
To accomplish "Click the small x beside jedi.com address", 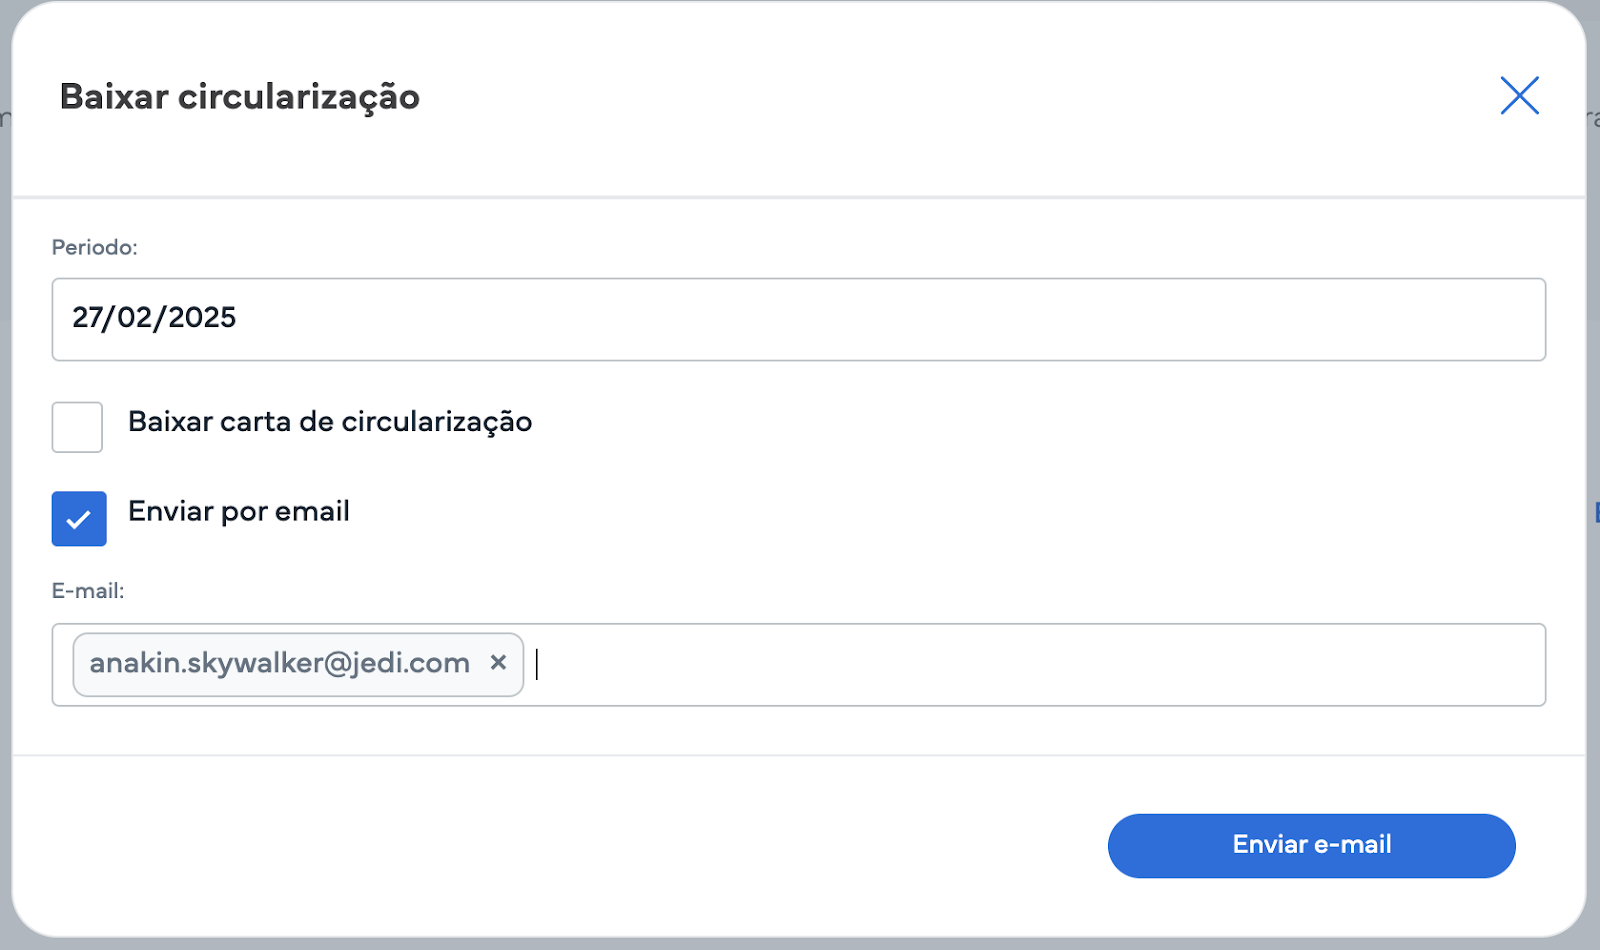I will [498, 662].
